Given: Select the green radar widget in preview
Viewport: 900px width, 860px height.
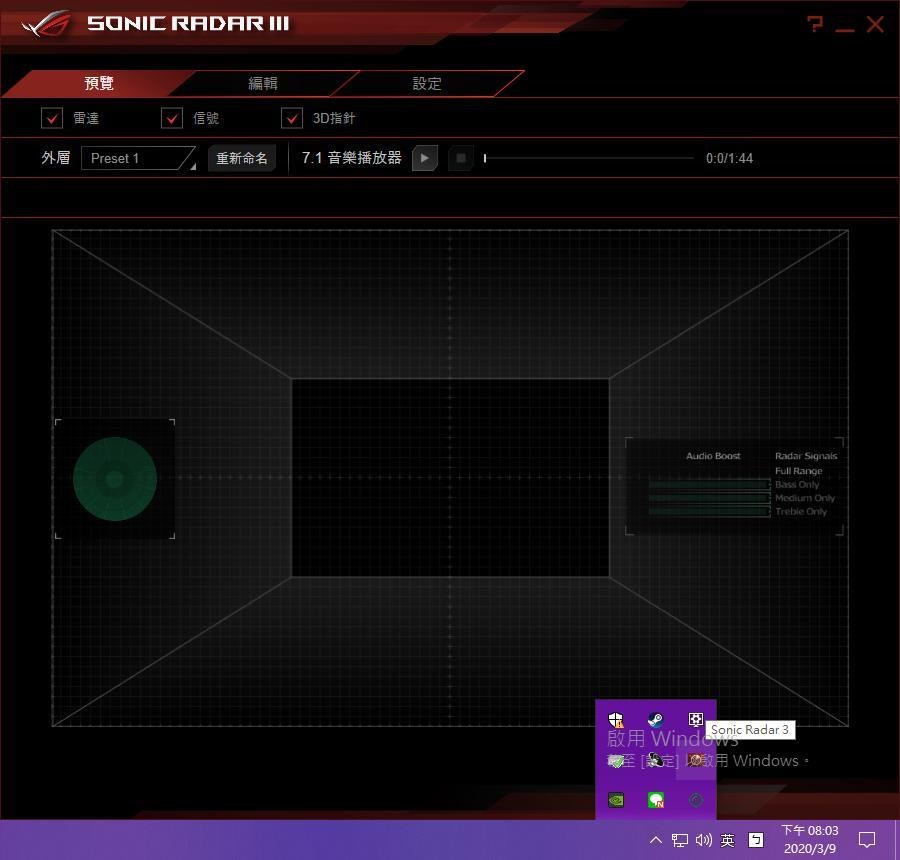Looking at the screenshot, I should [x=115, y=479].
